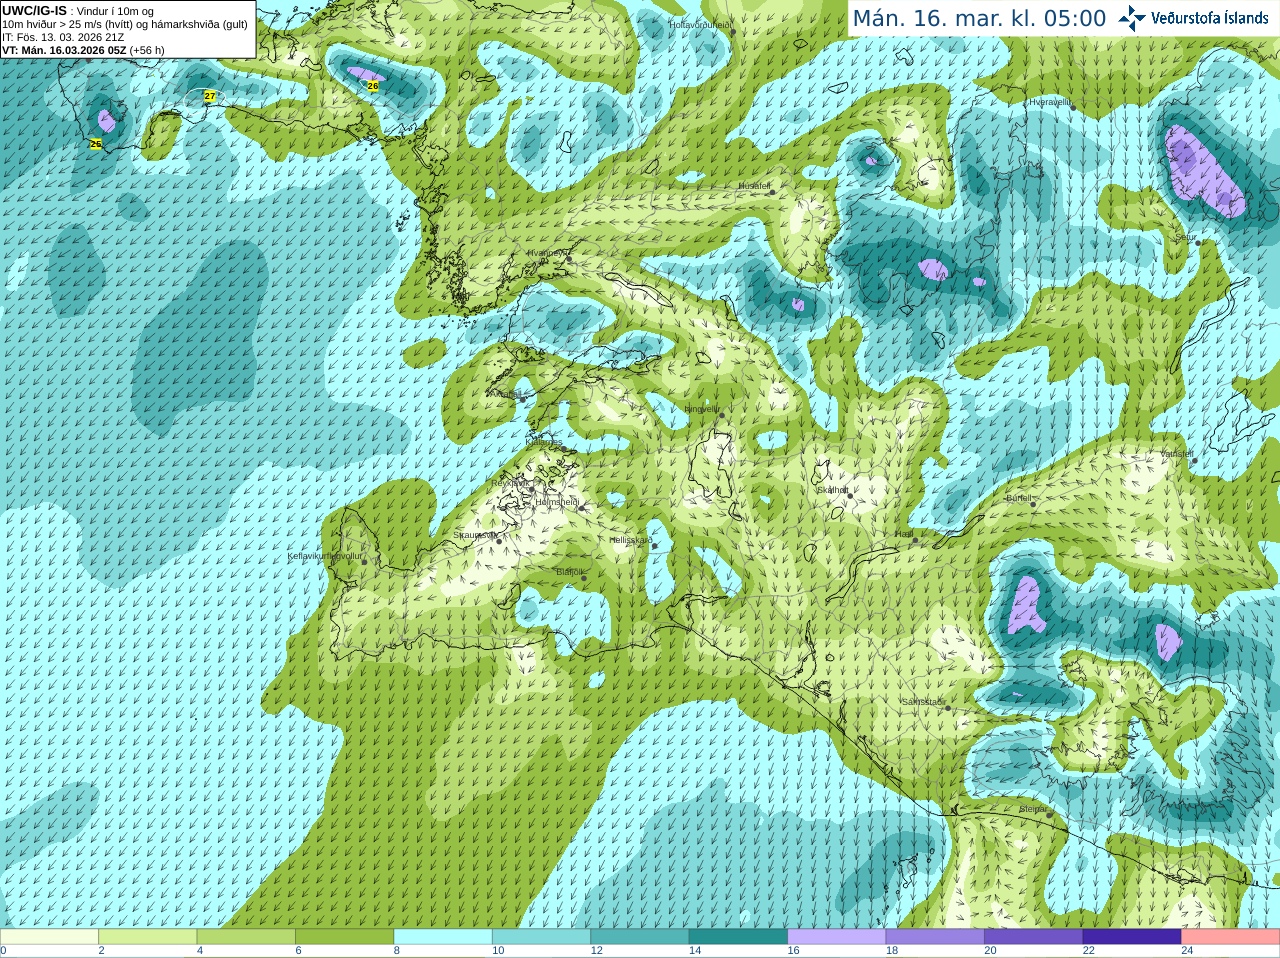Pick the 20–22 m/s violet swatch

[1034, 937]
